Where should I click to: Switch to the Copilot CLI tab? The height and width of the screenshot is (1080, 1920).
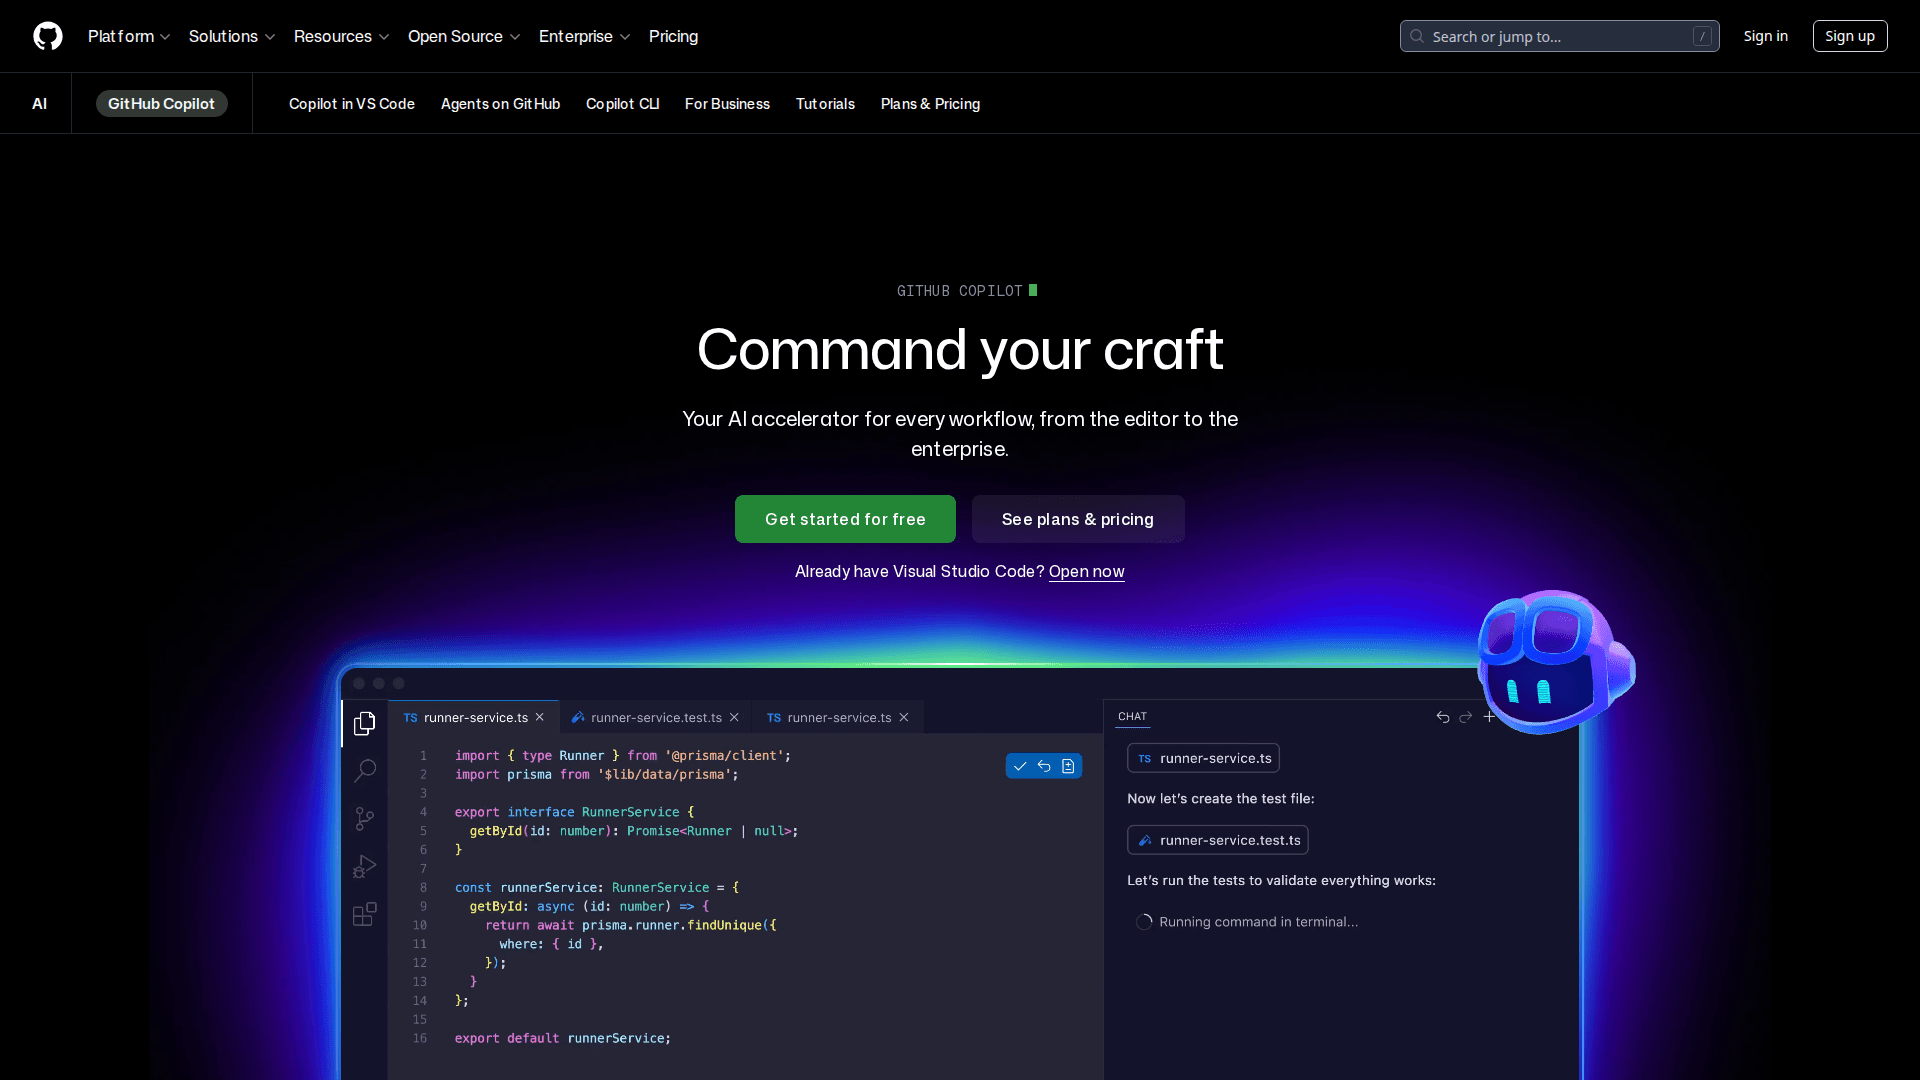[x=622, y=103]
